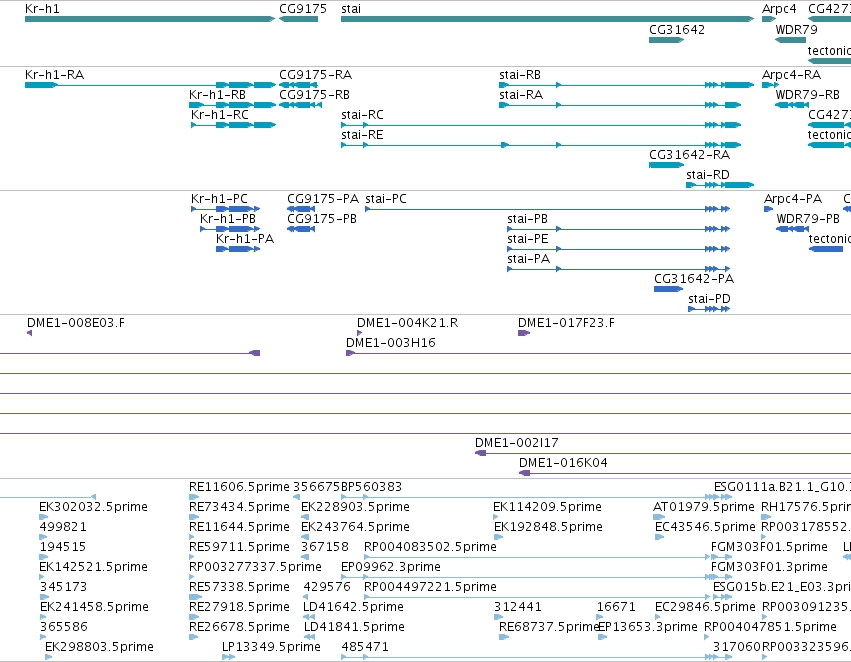Image resolution: width=851 pixels, height=662 pixels.
Task: Click the CG9175-RB transcript
Action: (301, 105)
